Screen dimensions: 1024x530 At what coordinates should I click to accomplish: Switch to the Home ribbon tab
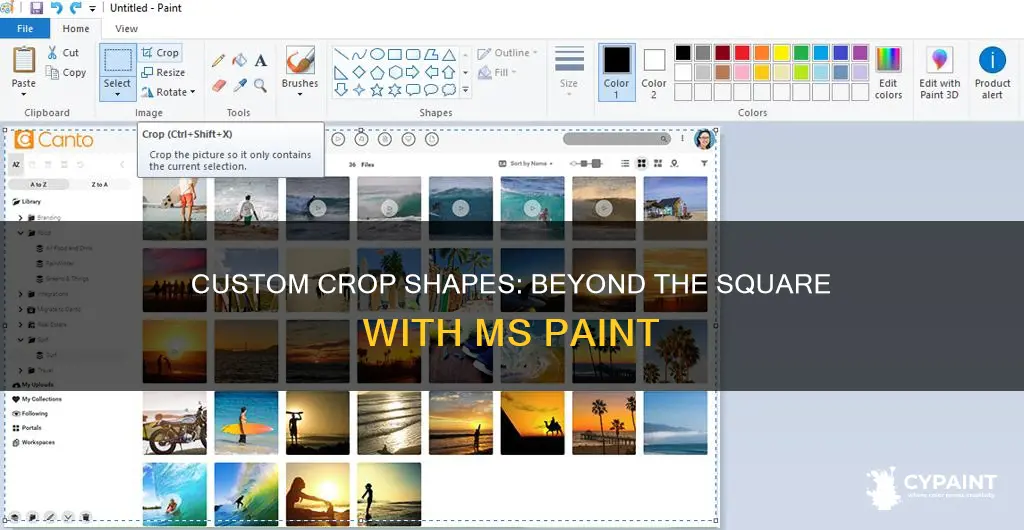point(76,29)
